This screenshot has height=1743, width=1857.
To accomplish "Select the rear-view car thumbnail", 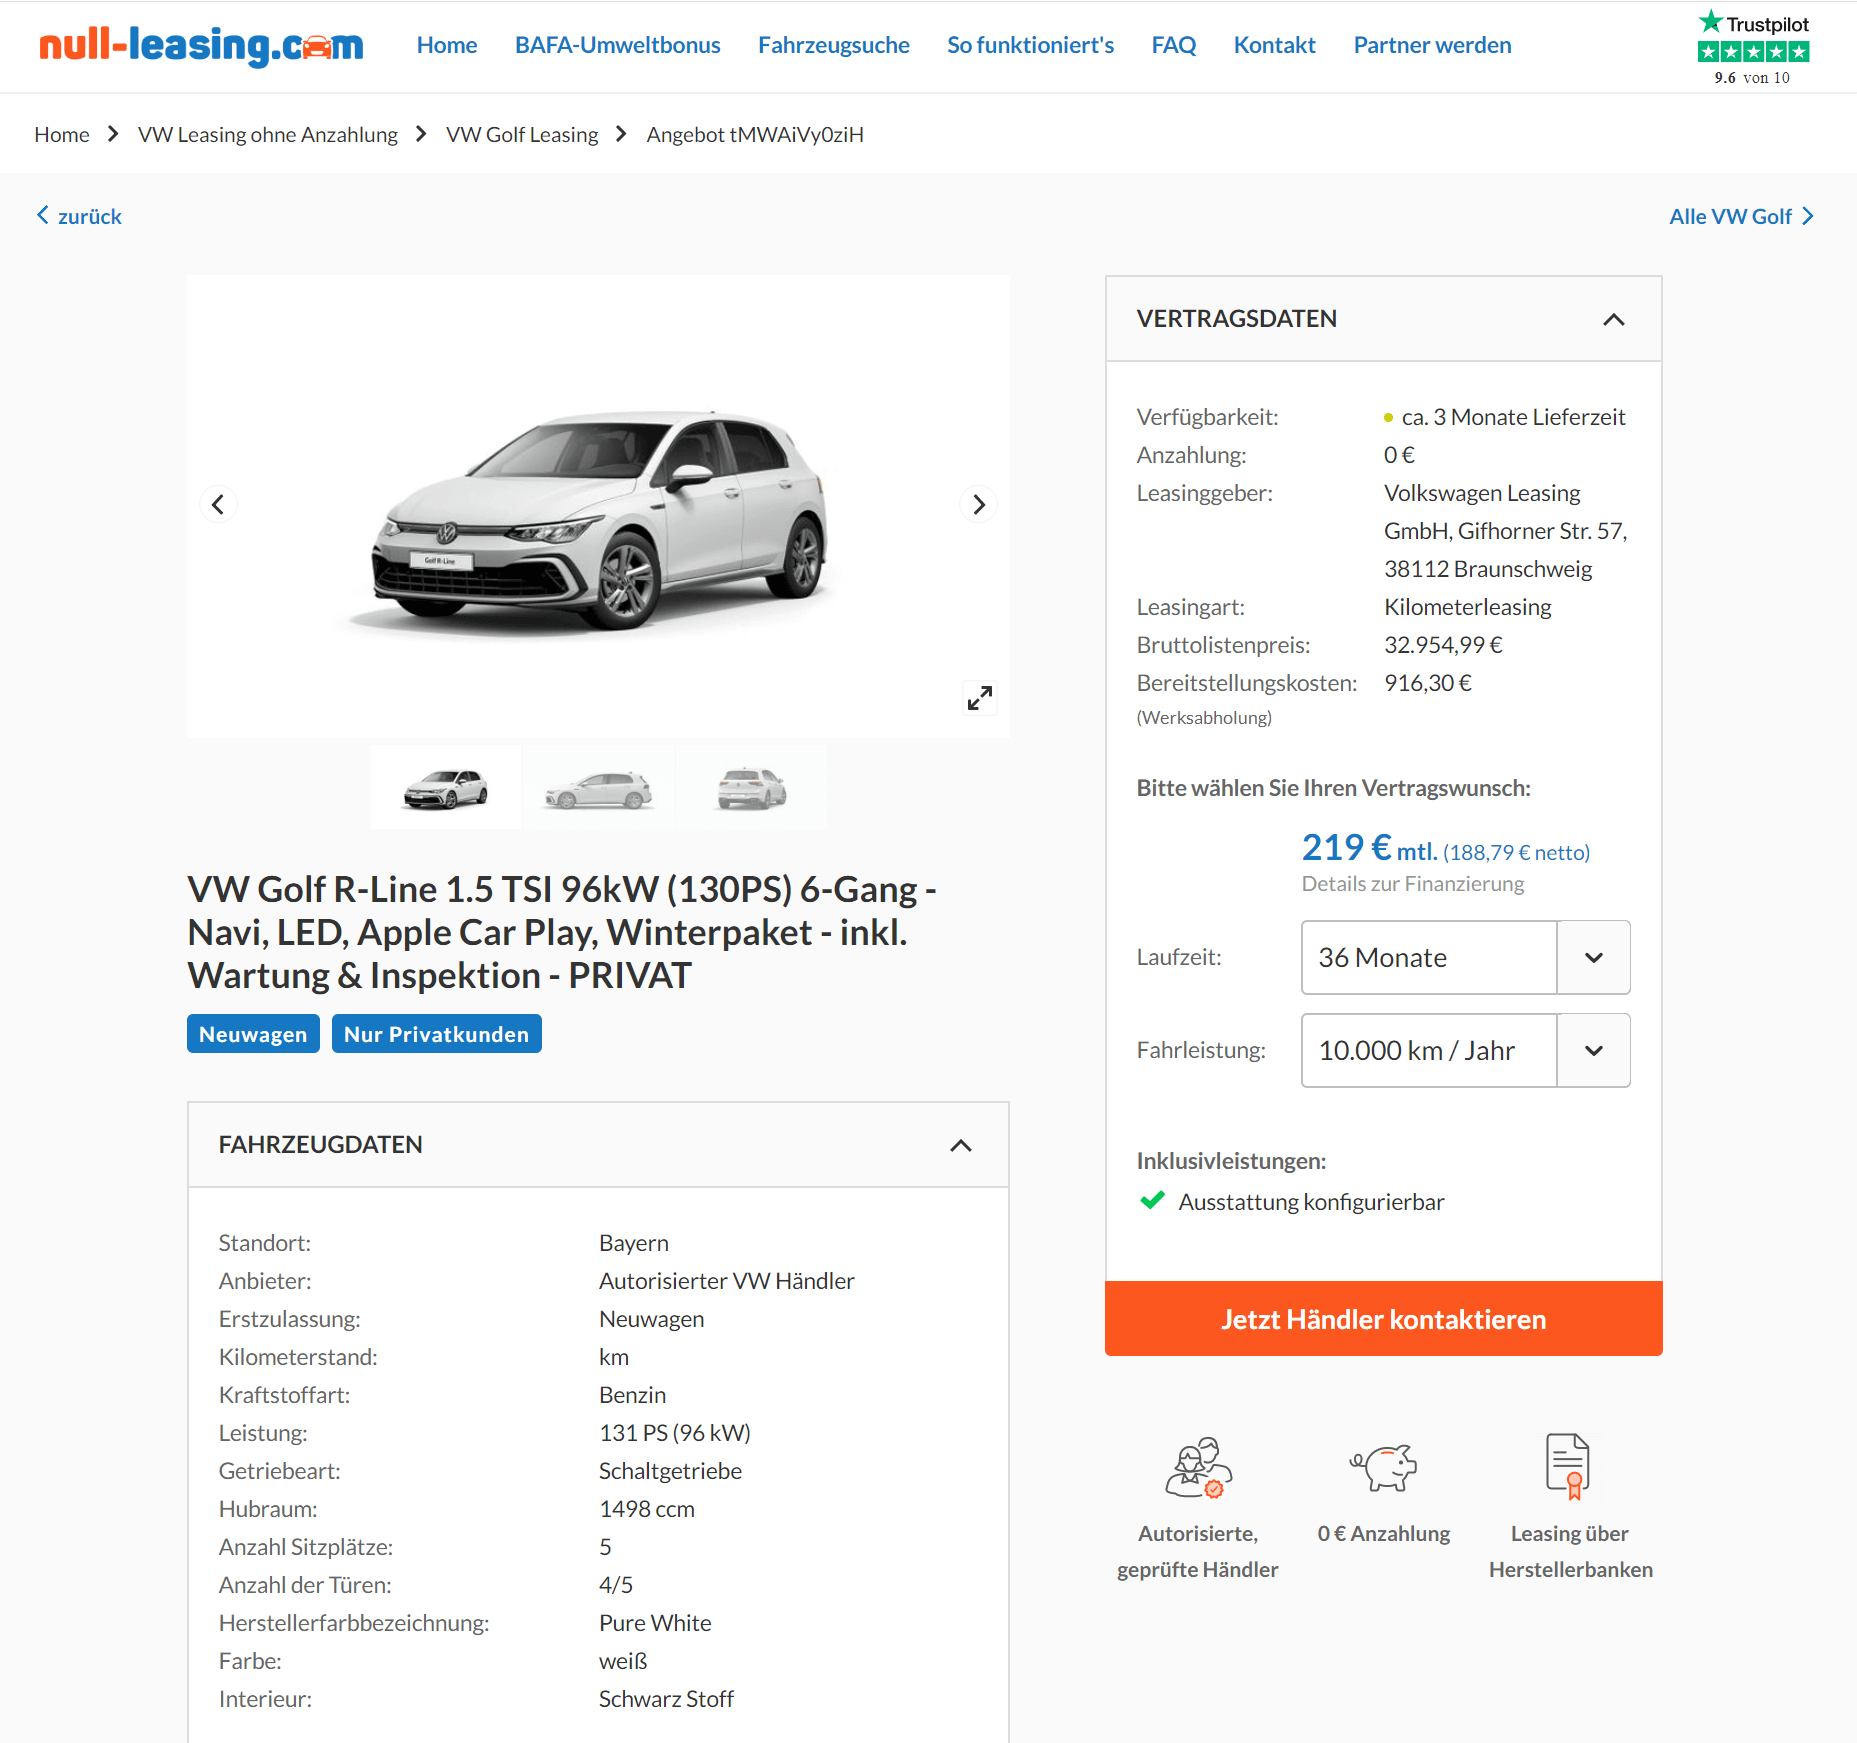I will pyautogui.click(x=752, y=788).
